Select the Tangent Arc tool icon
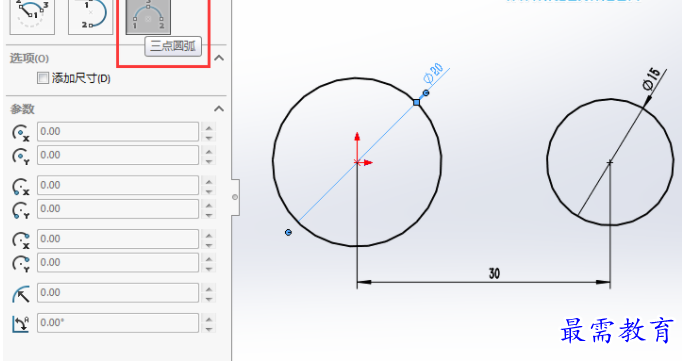This screenshot has height=362, width=682. pos(90,17)
